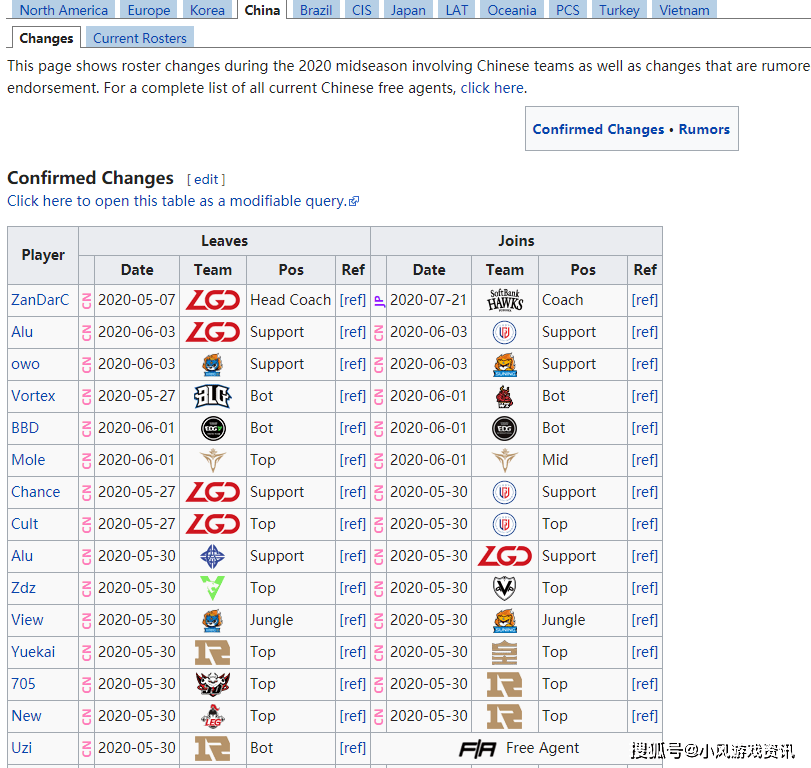Click the LGD logo in ZanDarC's leaves row

click(212, 300)
